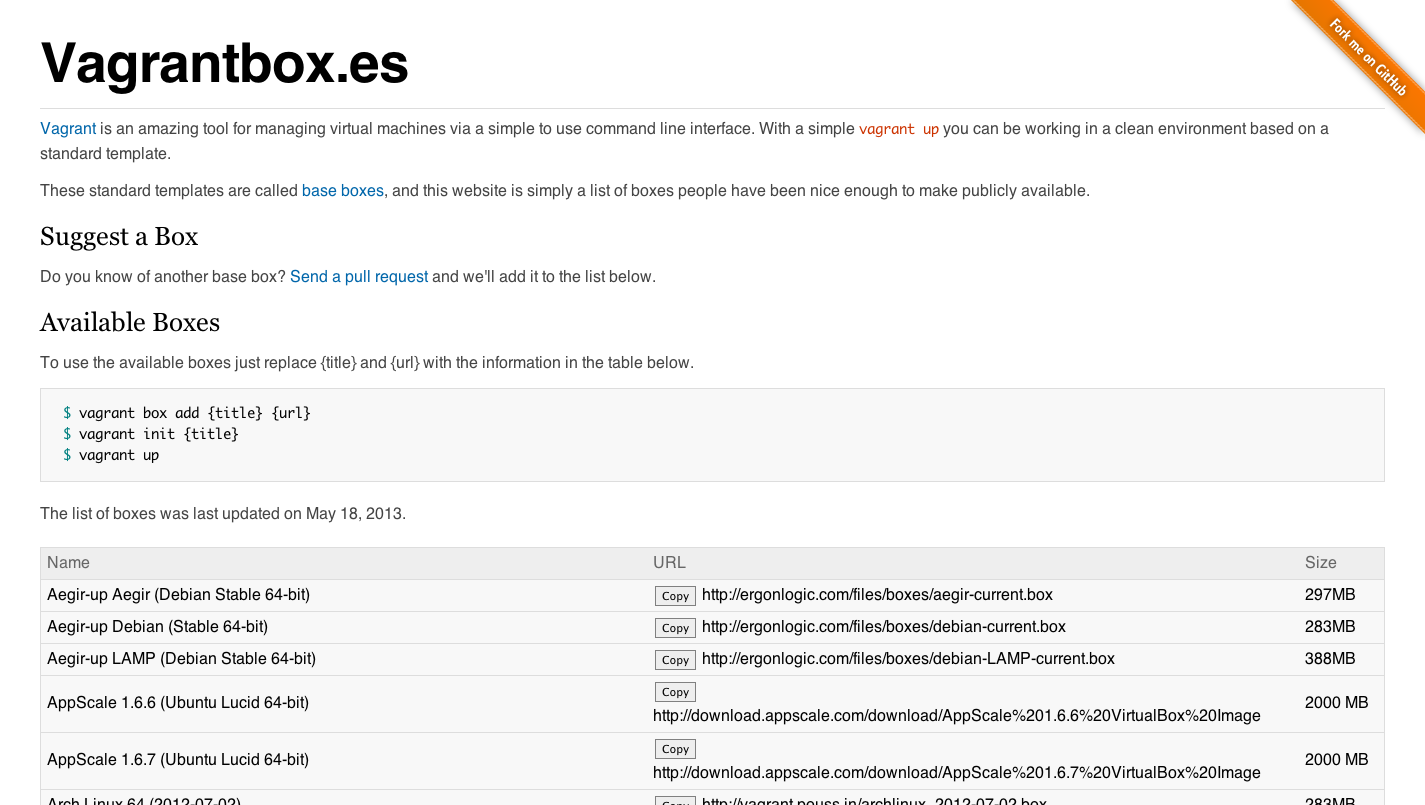Click the last updated May 18, 2013 text
The height and width of the screenshot is (805, 1425).
click(223, 514)
